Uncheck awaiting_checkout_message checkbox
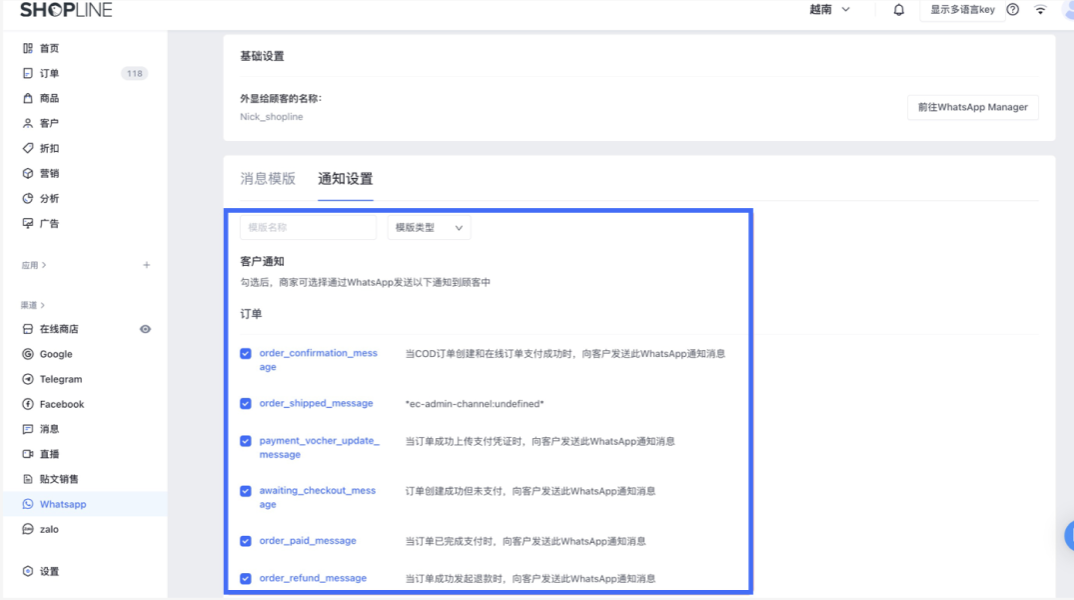This screenshot has width=1074, height=600. click(x=245, y=491)
